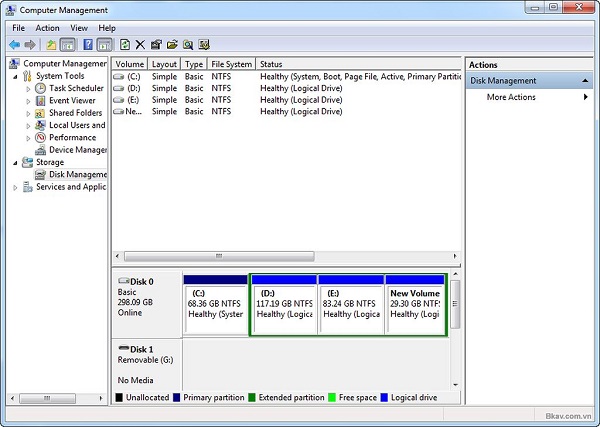Click the Up One Level folder icon
Viewport: 600px width, 427px height.
pyautogui.click(x=51, y=45)
